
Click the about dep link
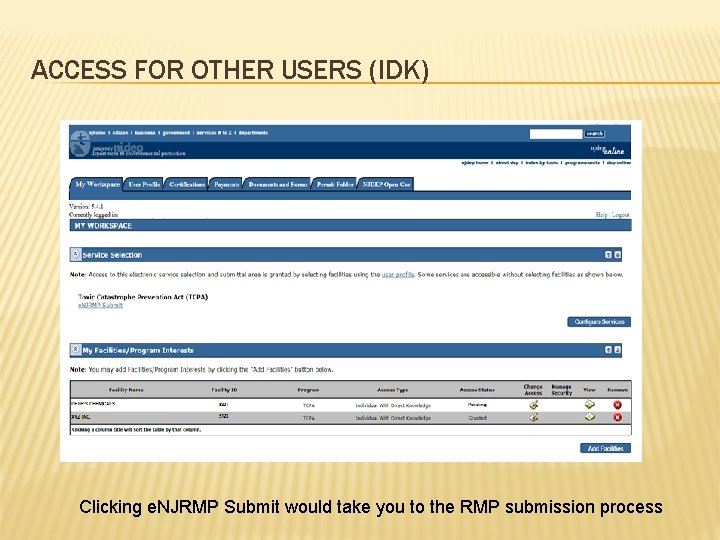[x=507, y=163]
